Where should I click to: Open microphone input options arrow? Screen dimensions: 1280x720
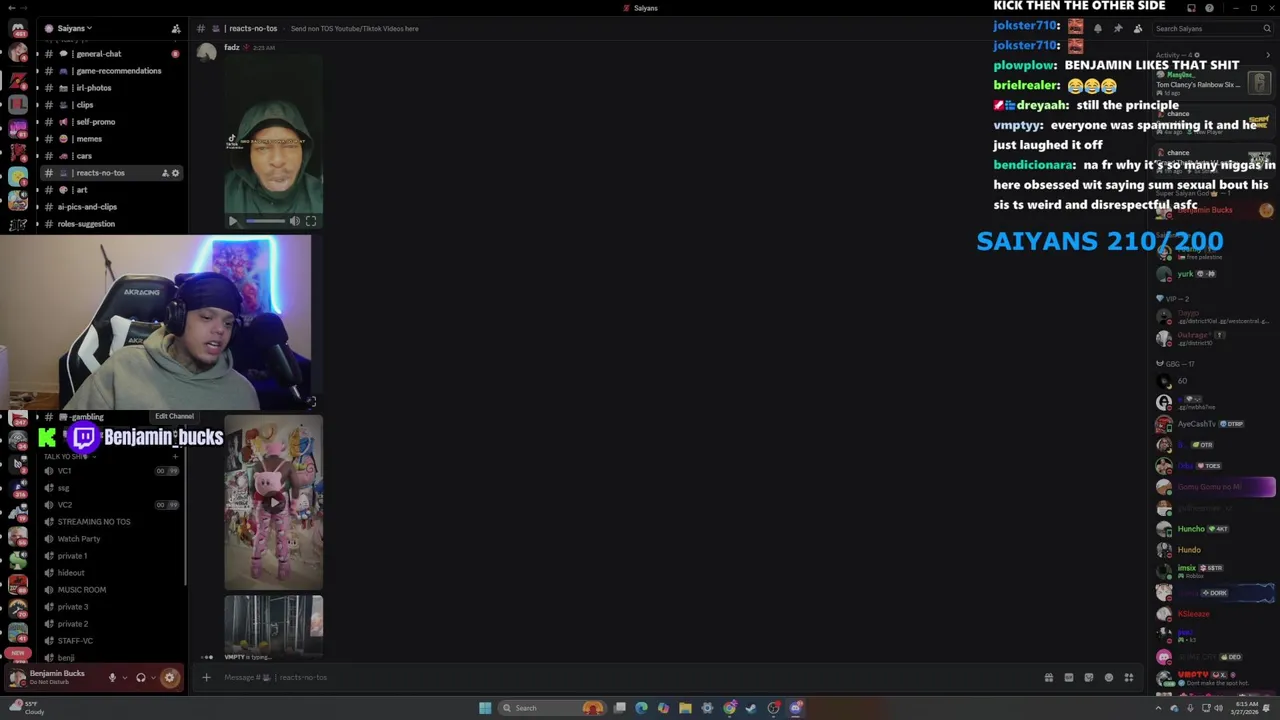[x=124, y=677]
